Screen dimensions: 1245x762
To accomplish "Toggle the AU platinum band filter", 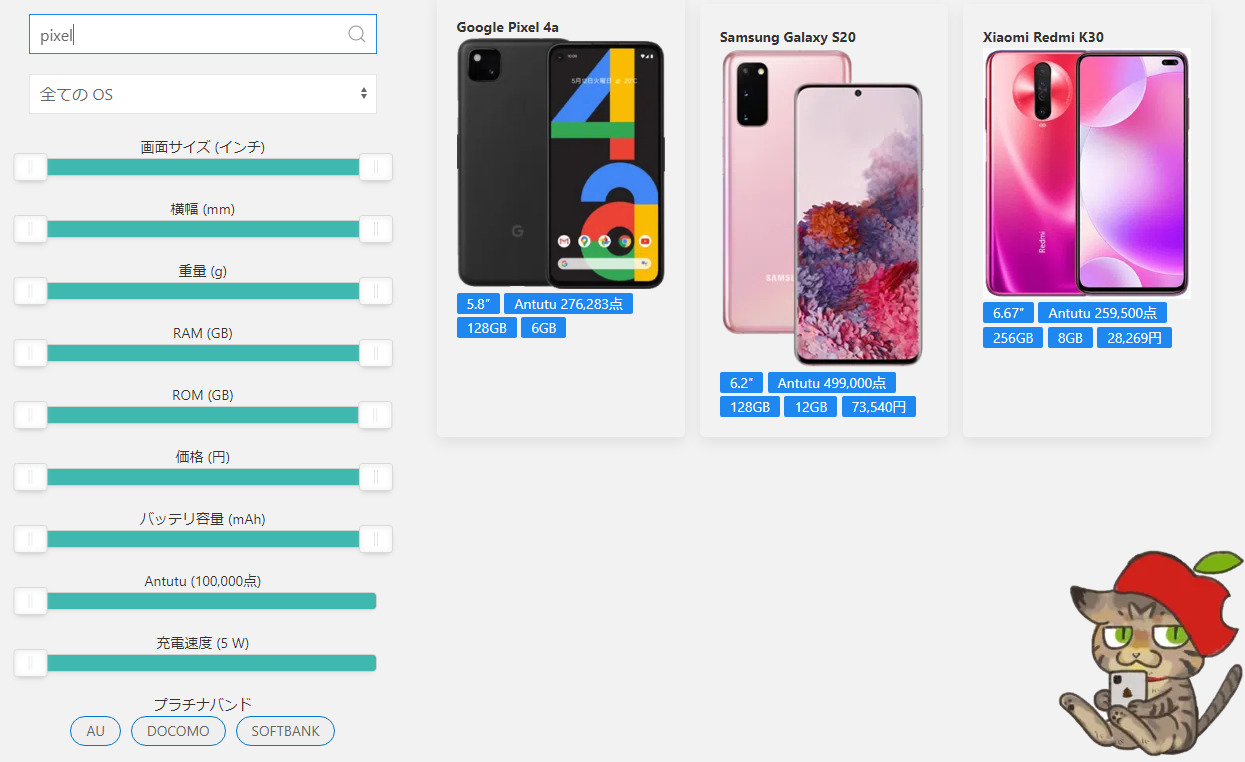I will tap(95, 731).
